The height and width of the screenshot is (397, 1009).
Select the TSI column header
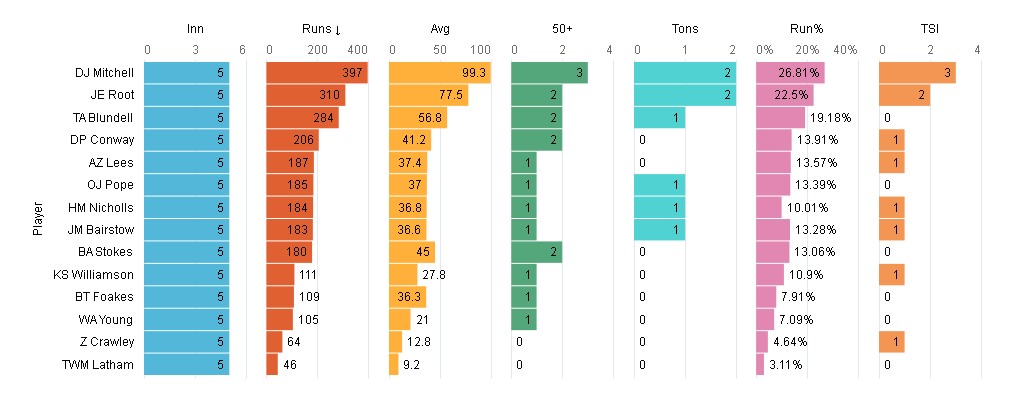[930, 29]
